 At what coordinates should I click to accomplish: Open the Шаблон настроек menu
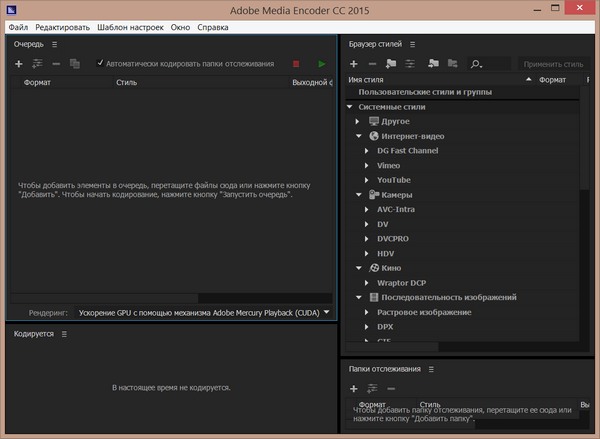(130, 28)
